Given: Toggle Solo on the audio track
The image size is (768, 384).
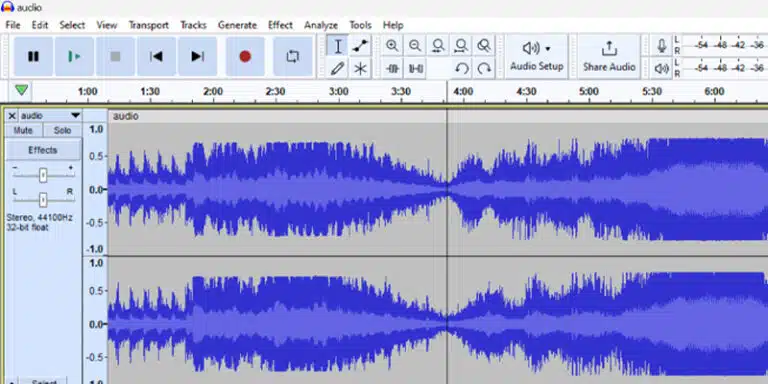Looking at the screenshot, I should tap(62, 130).
